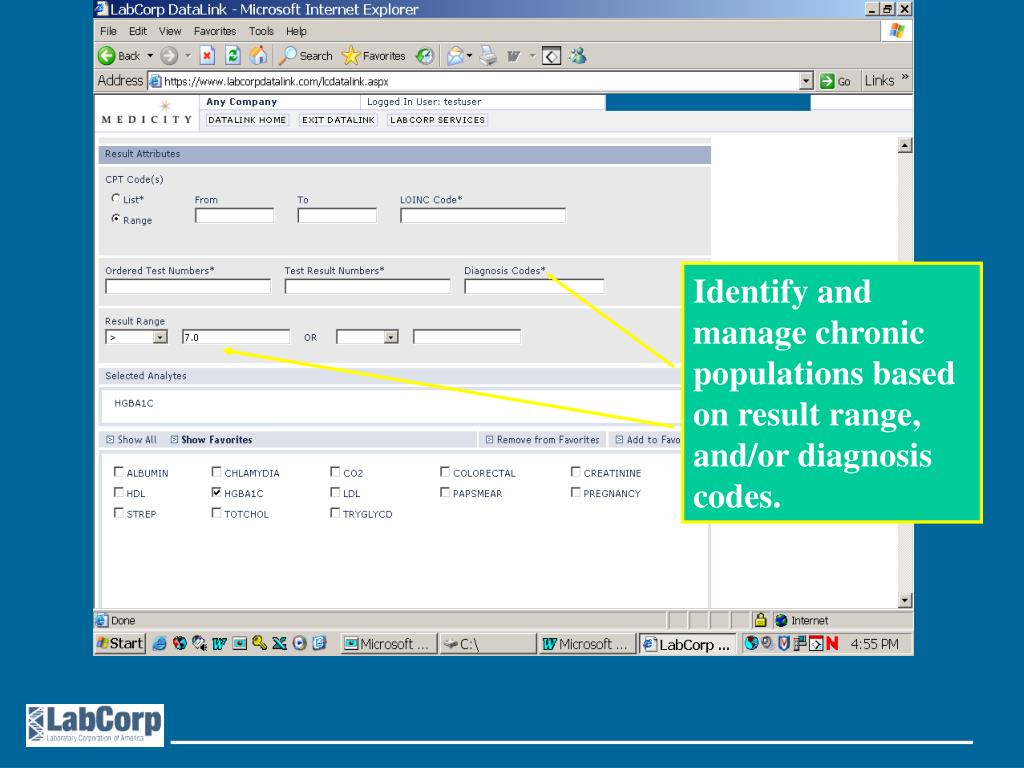1024x768 pixels.
Task: Click the DATALINK HOME button
Action: pyautogui.click(x=247, y=120)
